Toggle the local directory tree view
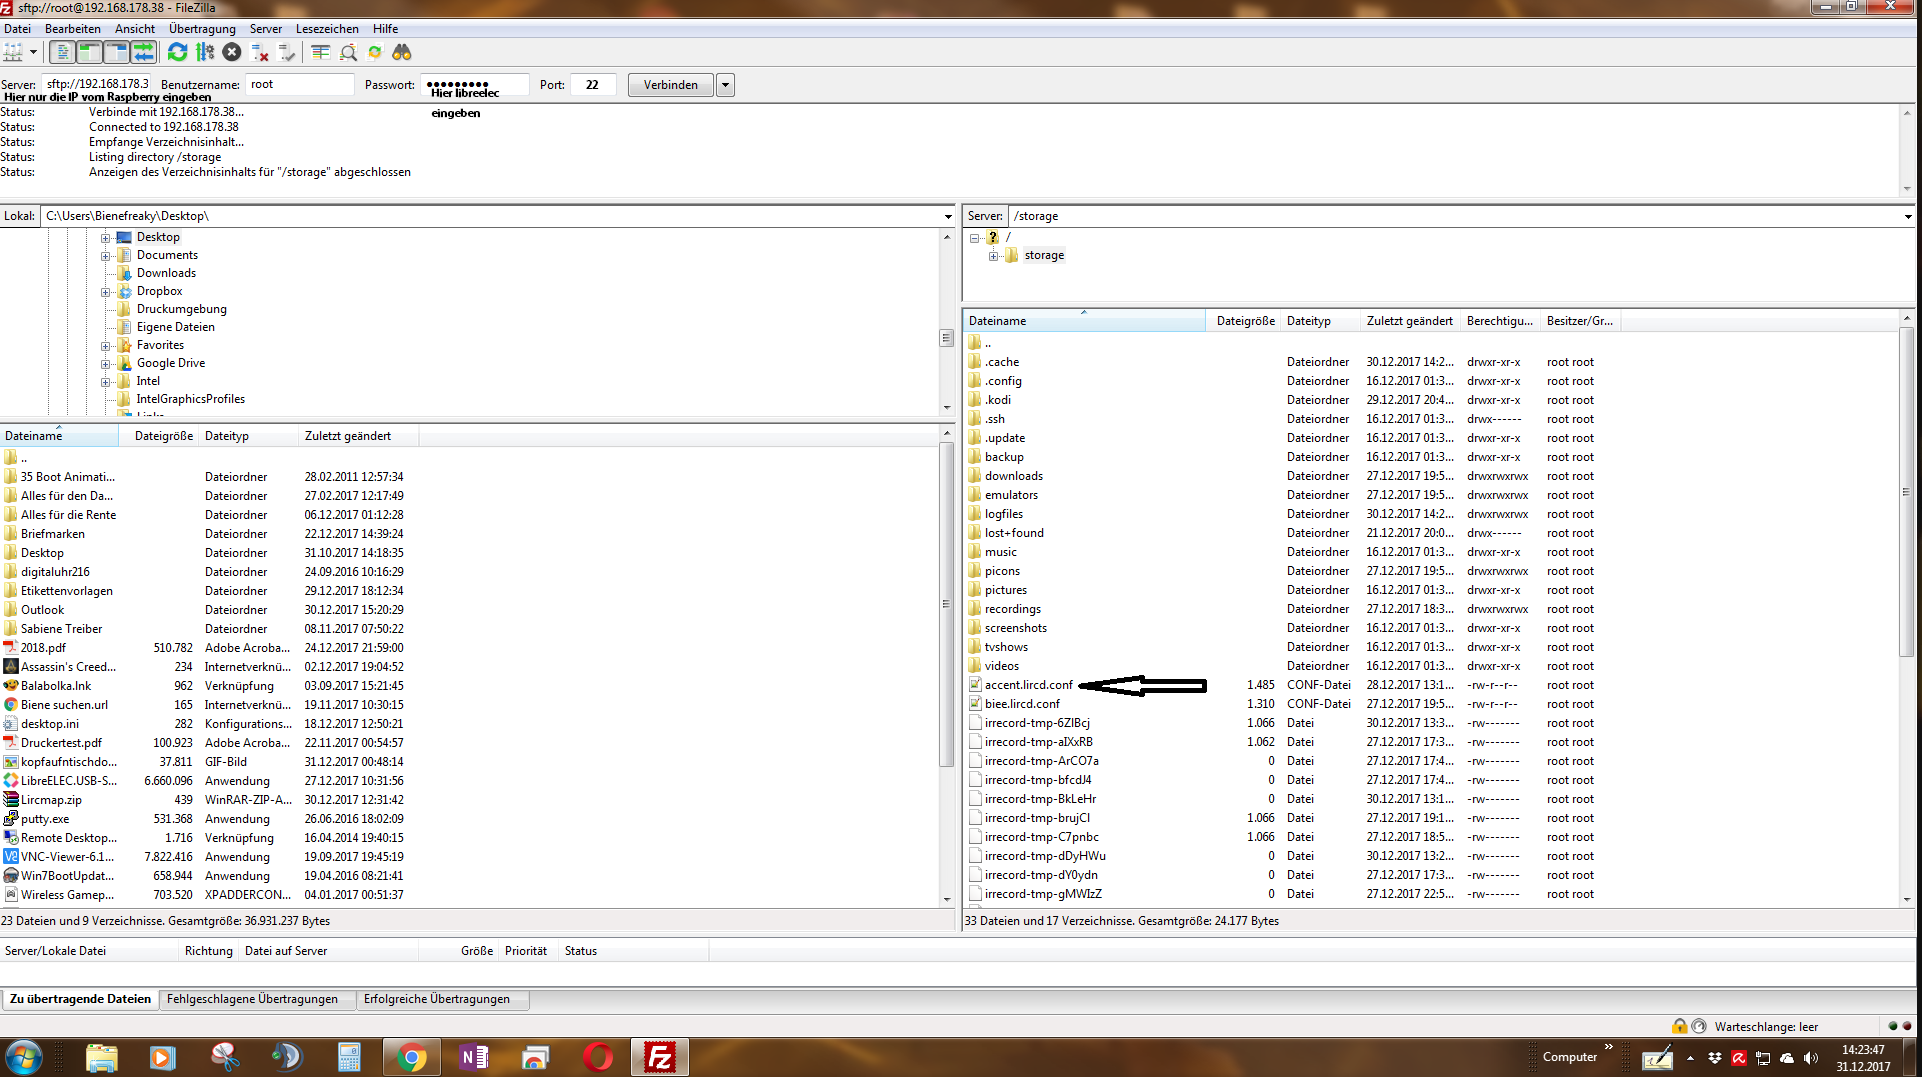 click(x=90, y=52)
